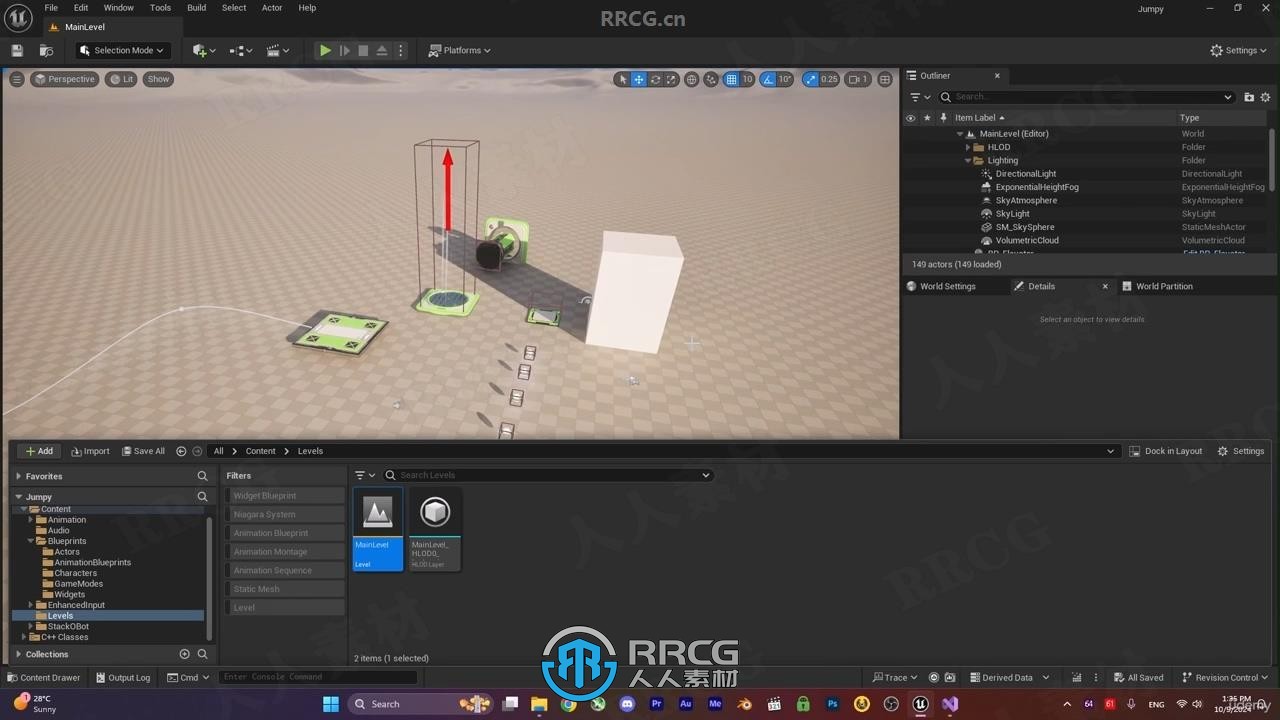Screen dimensions: 1280x720
Task: Select VolumetricCloud in the Outliner
Action: [x=1027, y=240]
